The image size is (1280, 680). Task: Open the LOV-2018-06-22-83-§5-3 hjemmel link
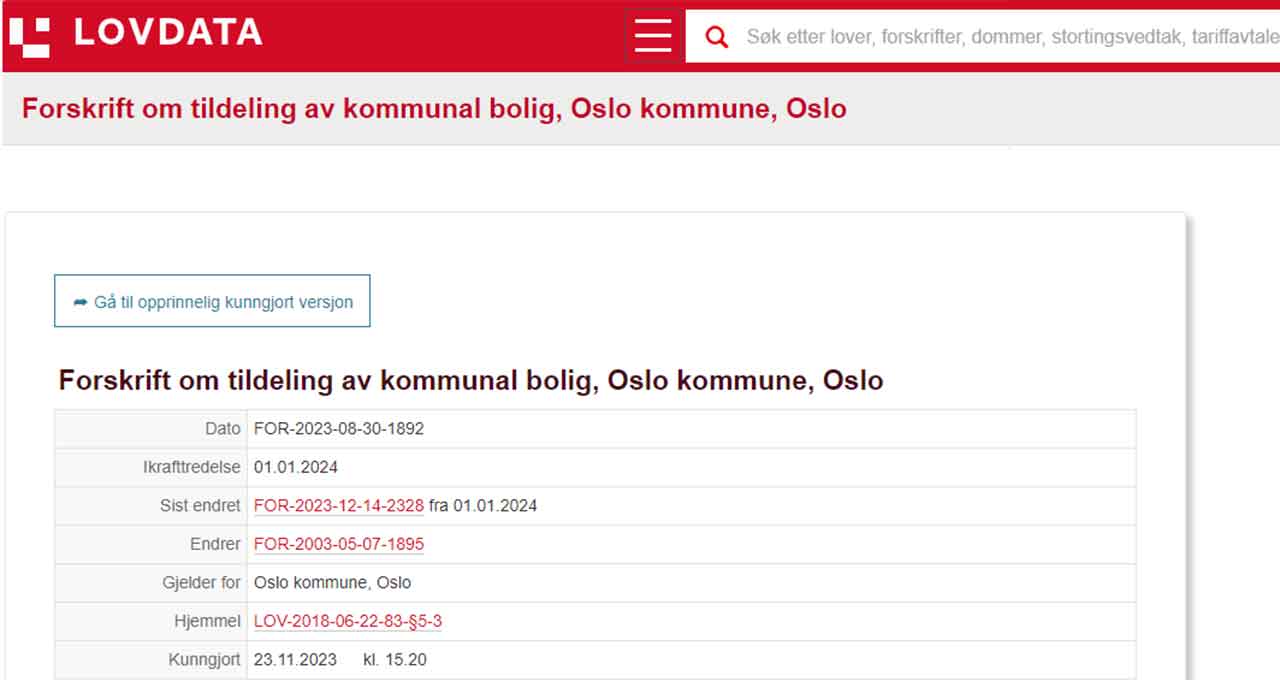click(348, 621)
